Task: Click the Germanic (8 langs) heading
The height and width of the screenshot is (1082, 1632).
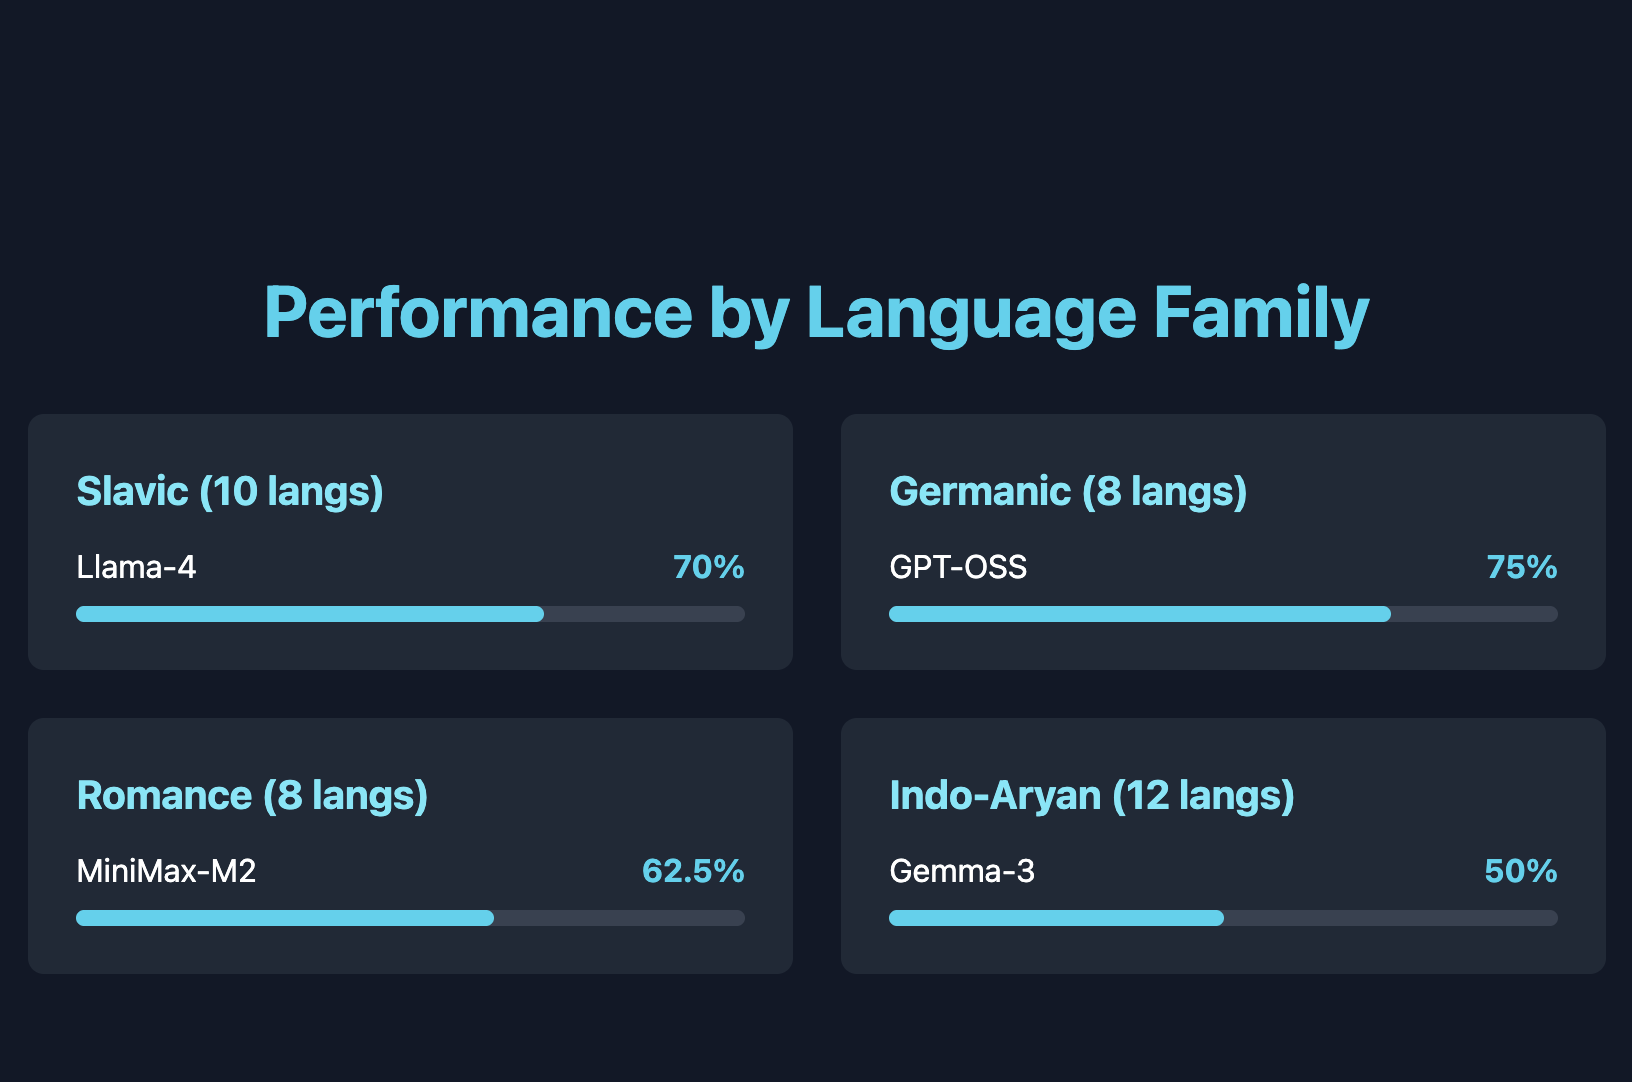Action: (1068, 491)
